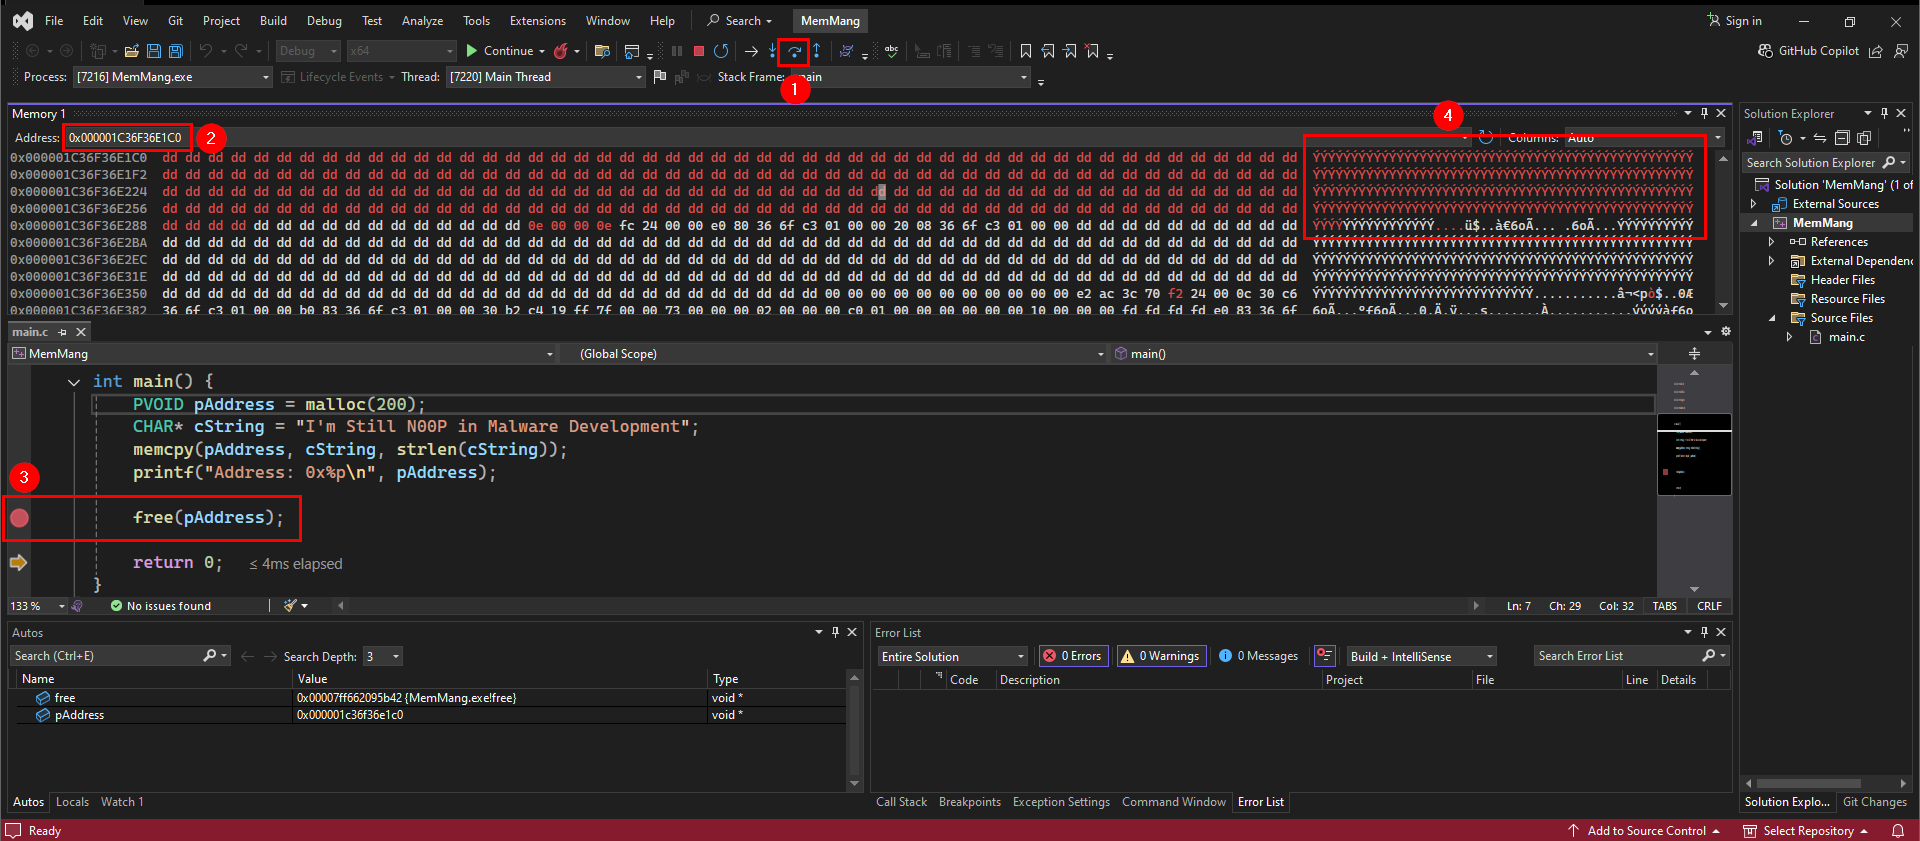Click Sign in link
Screen dimensions: 1920x841
click(x=1735, y=21)
